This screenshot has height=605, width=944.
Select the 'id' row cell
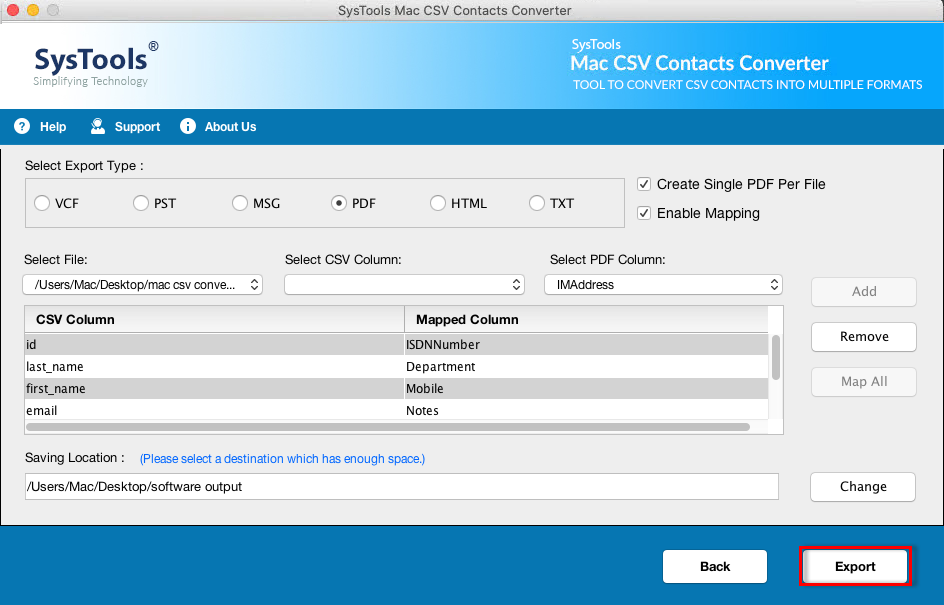click(x=214, y=344)
